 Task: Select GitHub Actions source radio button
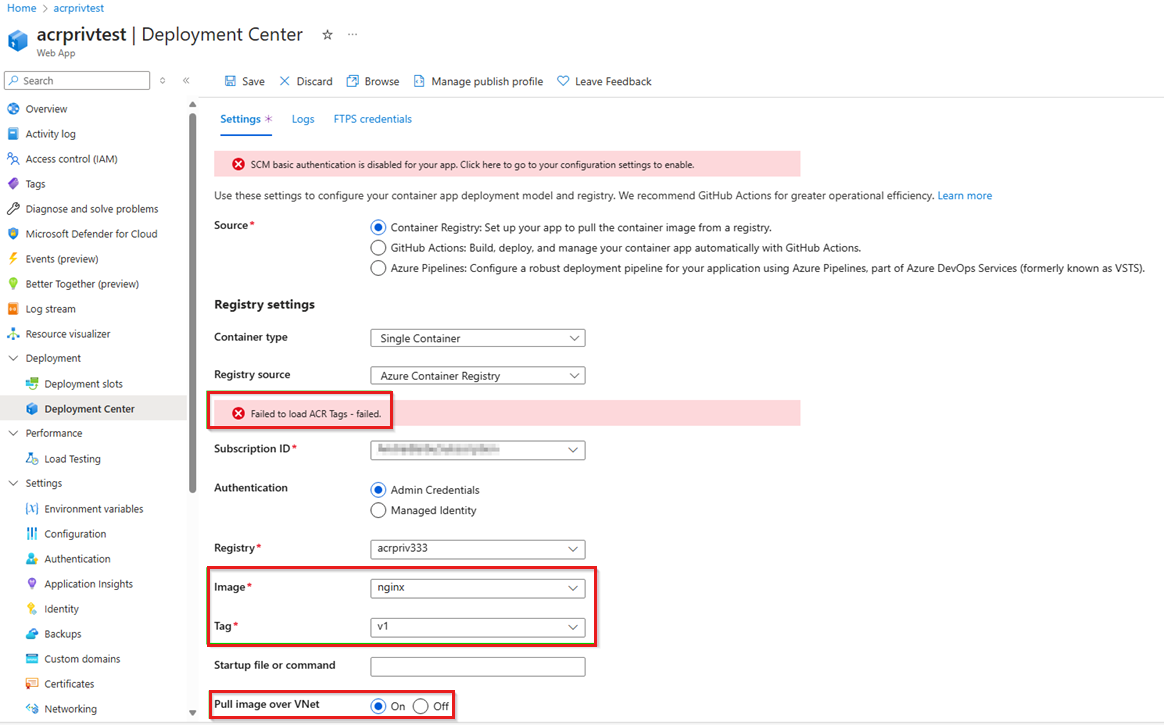(379, 248)
